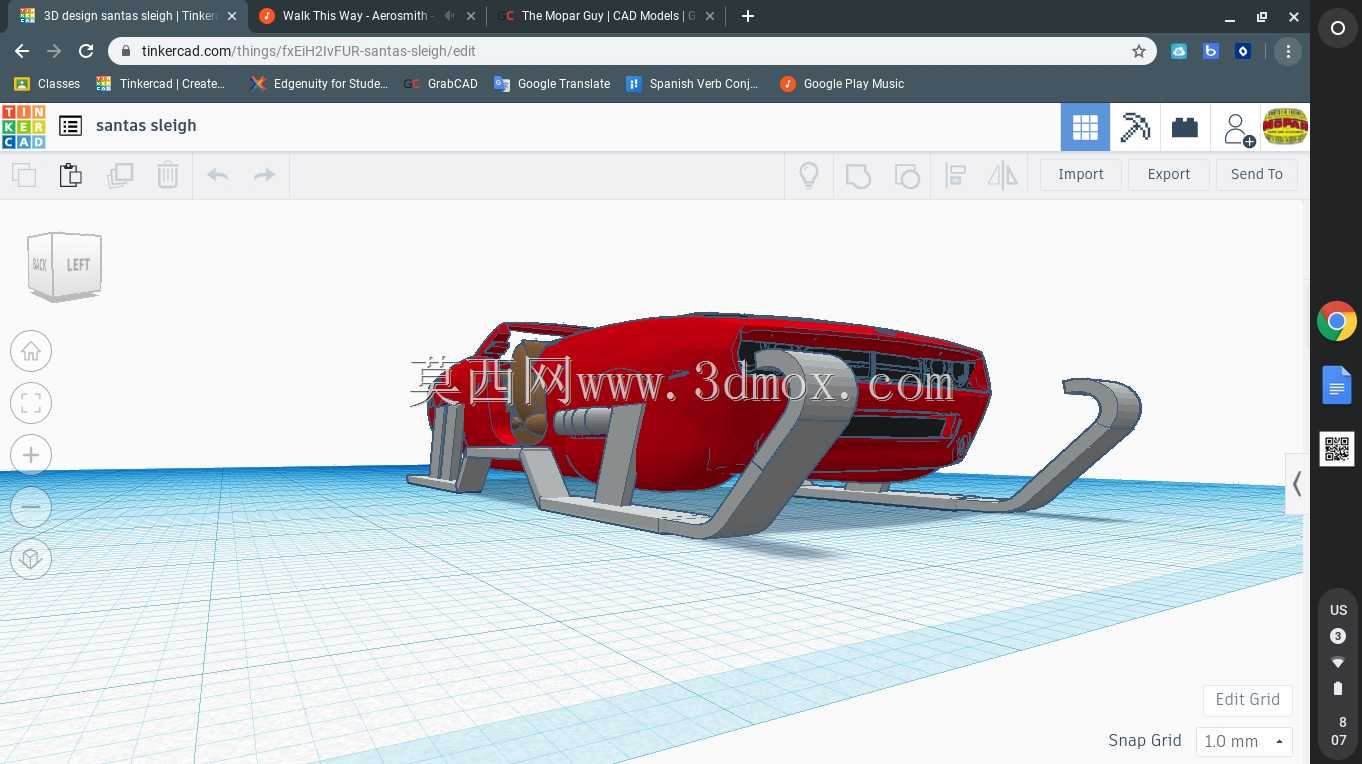Click the Group shapes icon
Image resolution: width=1362 pixels, height=764 pixels.
858,176
